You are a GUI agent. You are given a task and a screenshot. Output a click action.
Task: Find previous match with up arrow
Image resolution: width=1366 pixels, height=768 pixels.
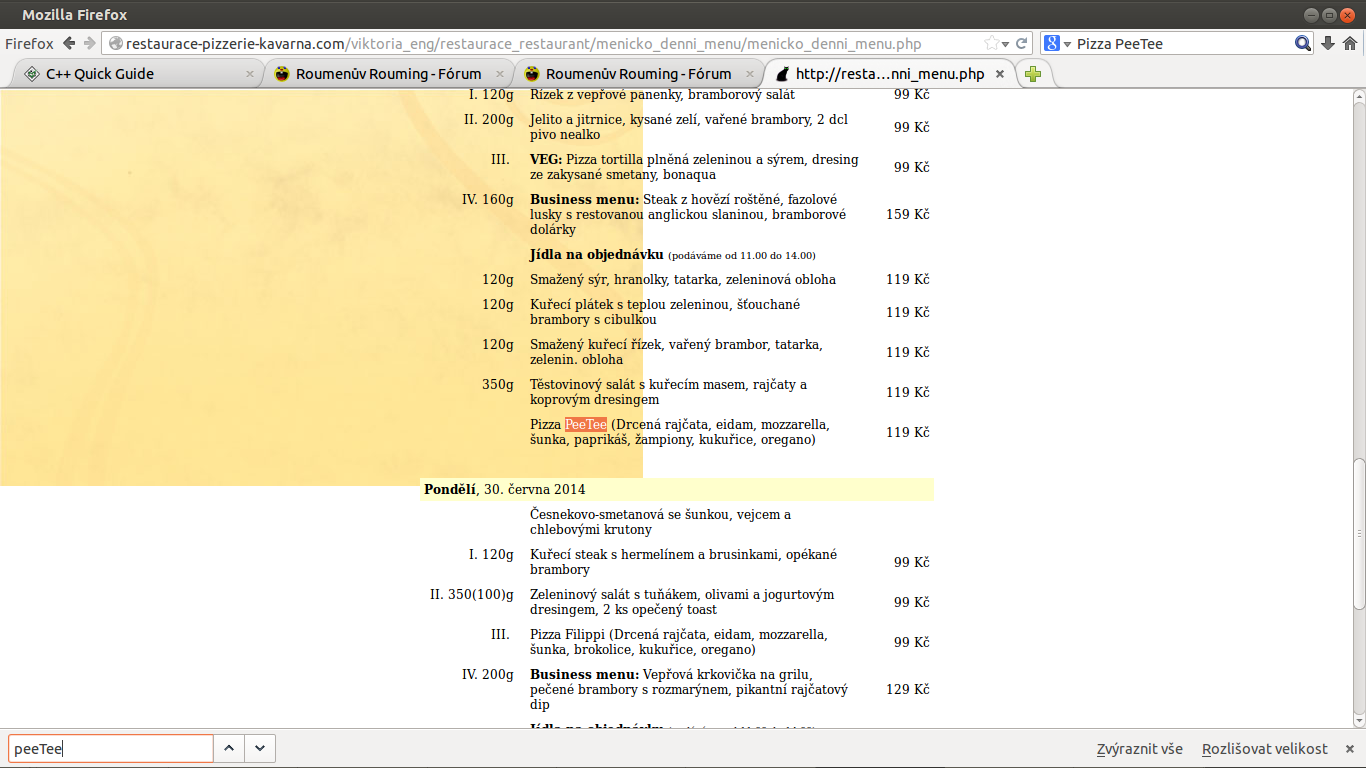click(229, 748)
